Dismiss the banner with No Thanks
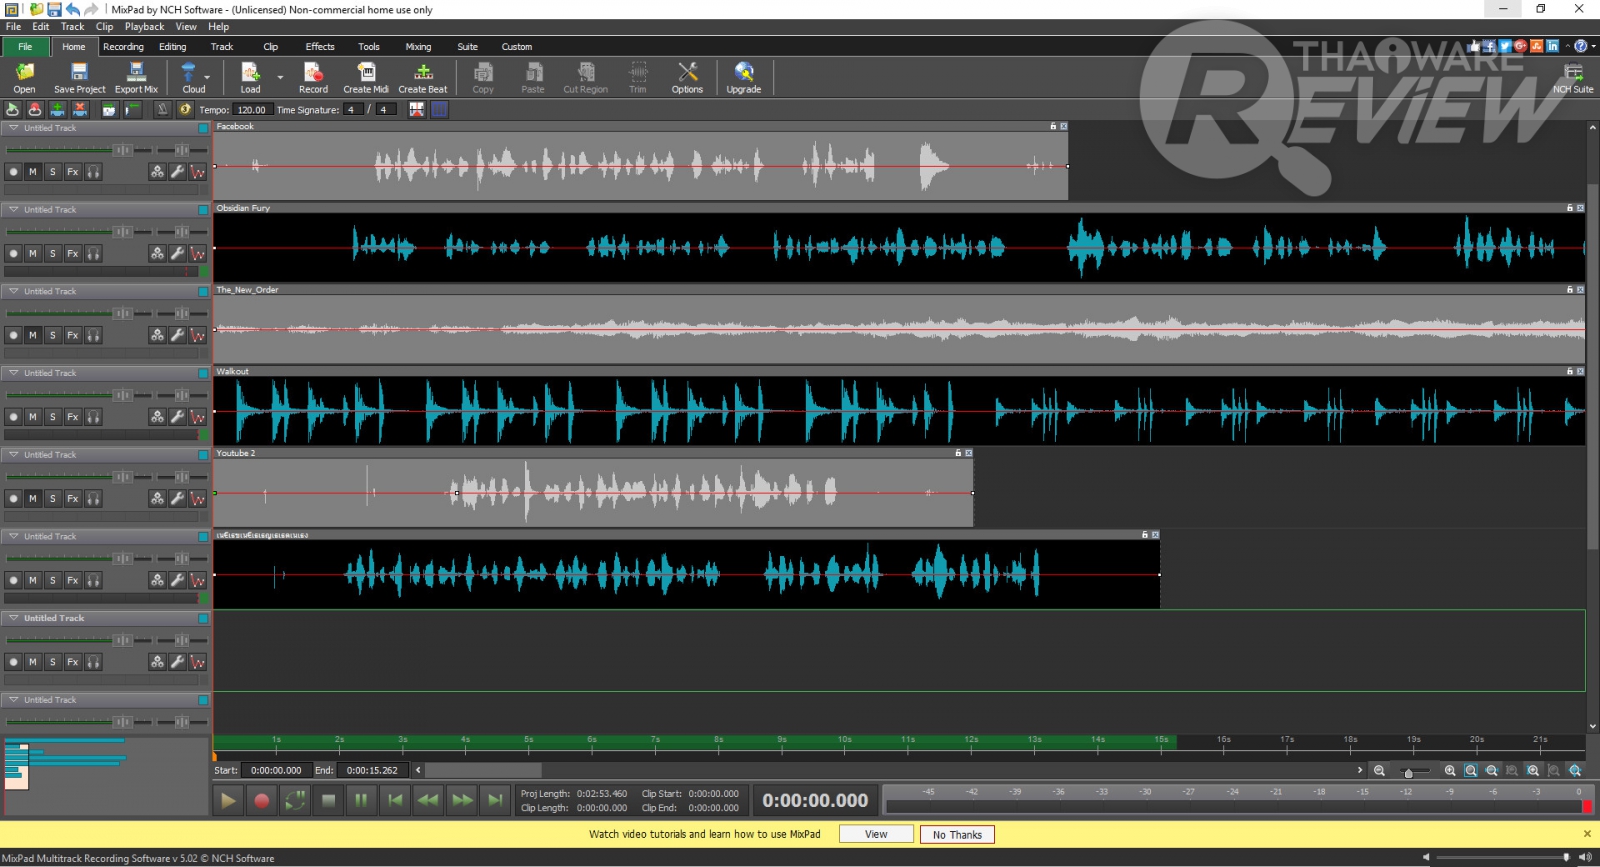 (957, 834)
